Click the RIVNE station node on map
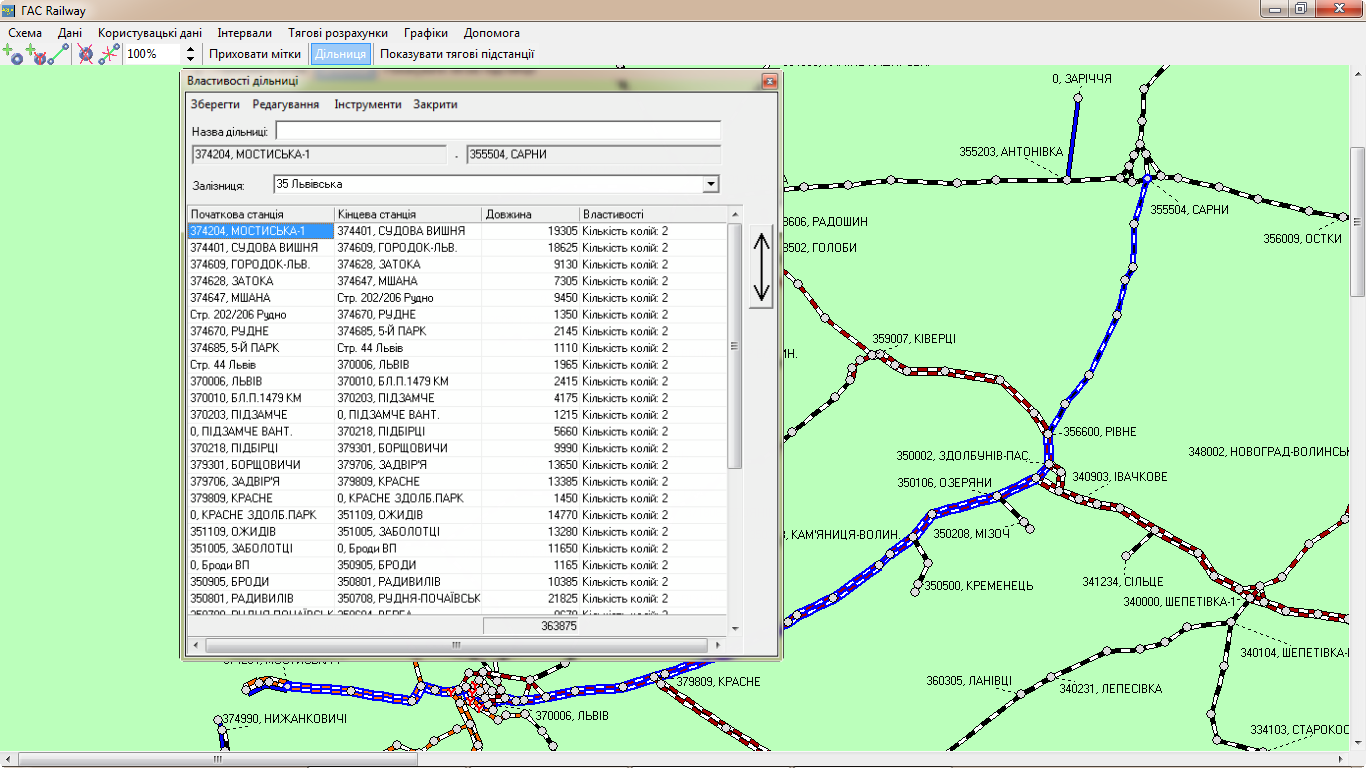Viewport: 1366px width, 768px height. (x=1049, y=432)
